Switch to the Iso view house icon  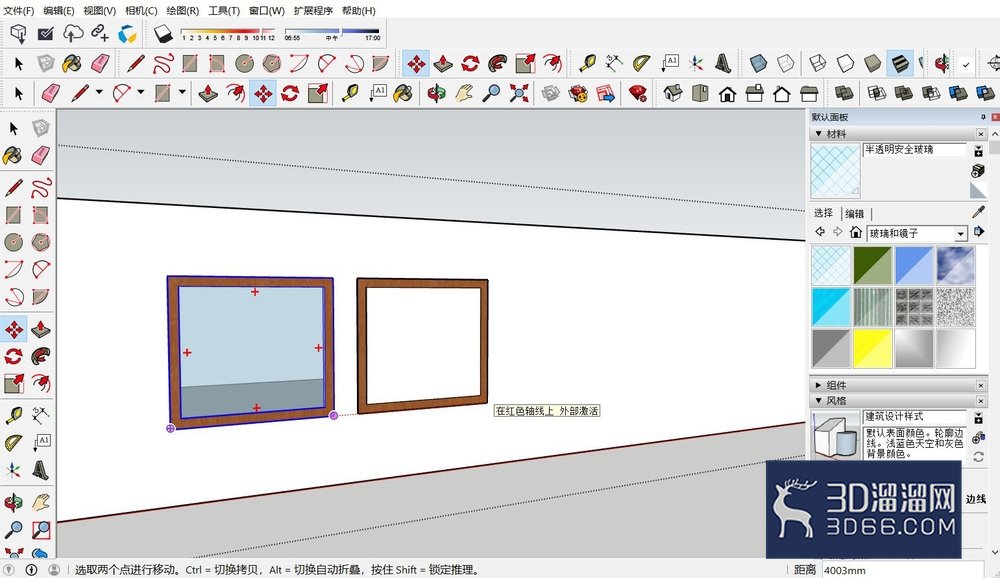[x=673, y=94]
